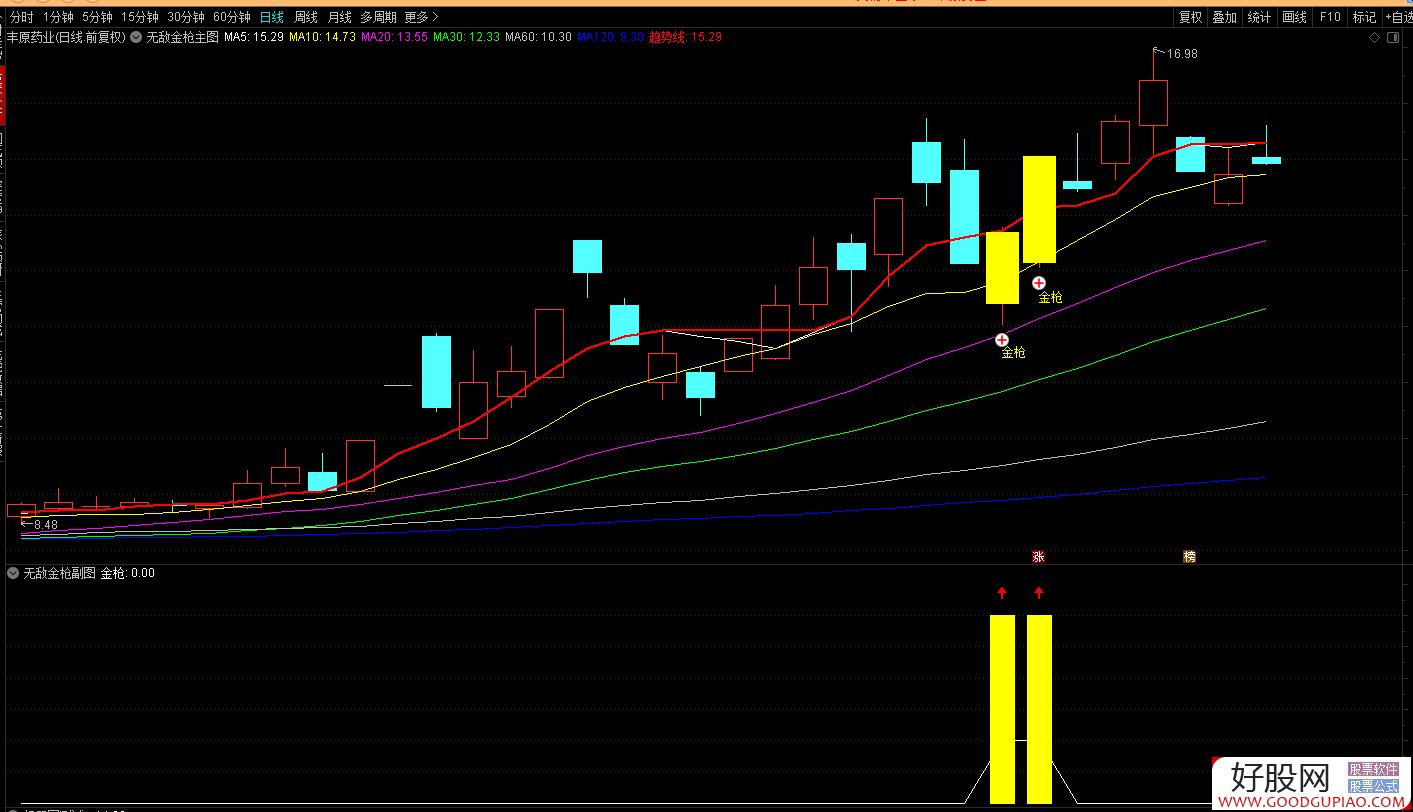Click the 丰原药业(日线 前复权) stock title

pyautogui.click(x=66, y=37)
